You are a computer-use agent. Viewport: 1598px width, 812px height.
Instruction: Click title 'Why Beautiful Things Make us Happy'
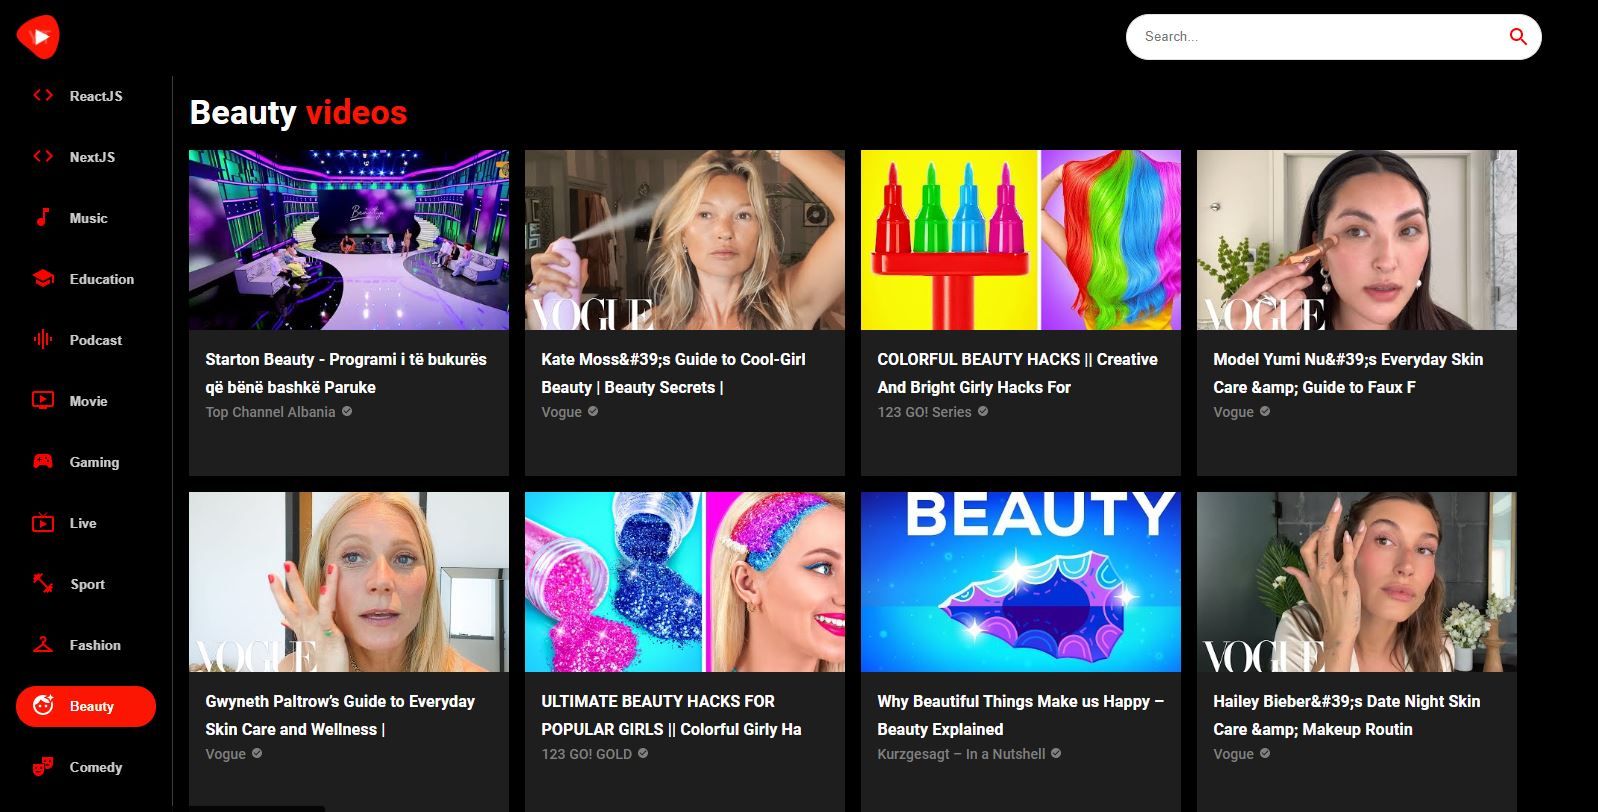coord(1020,715)
